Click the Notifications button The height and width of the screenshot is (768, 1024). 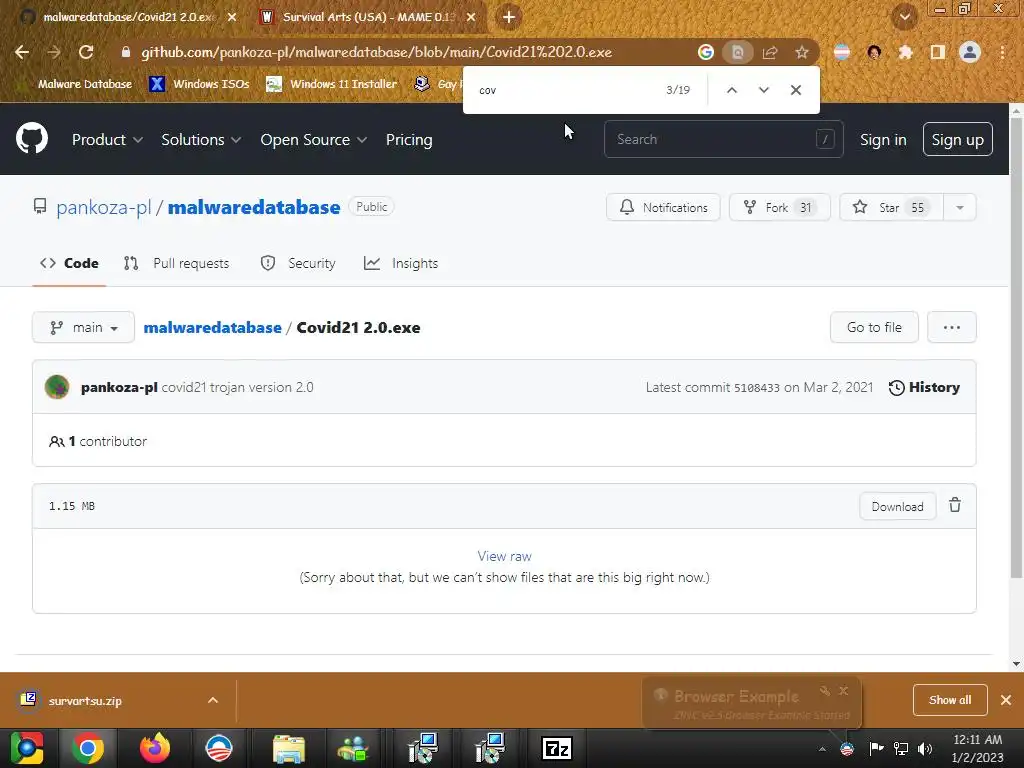pyautogui.click(x=663, y=208)
